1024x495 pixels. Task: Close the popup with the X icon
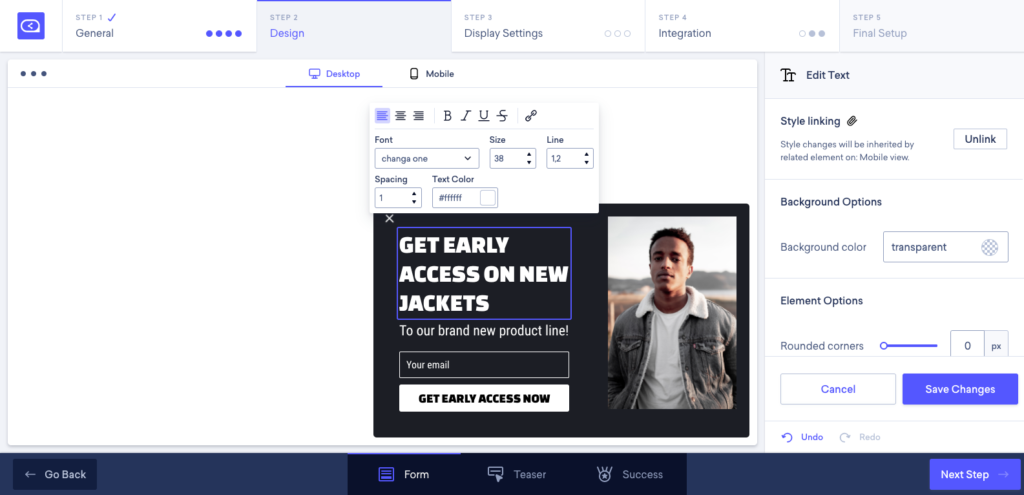pyautogui.click(x=390, y=218)
